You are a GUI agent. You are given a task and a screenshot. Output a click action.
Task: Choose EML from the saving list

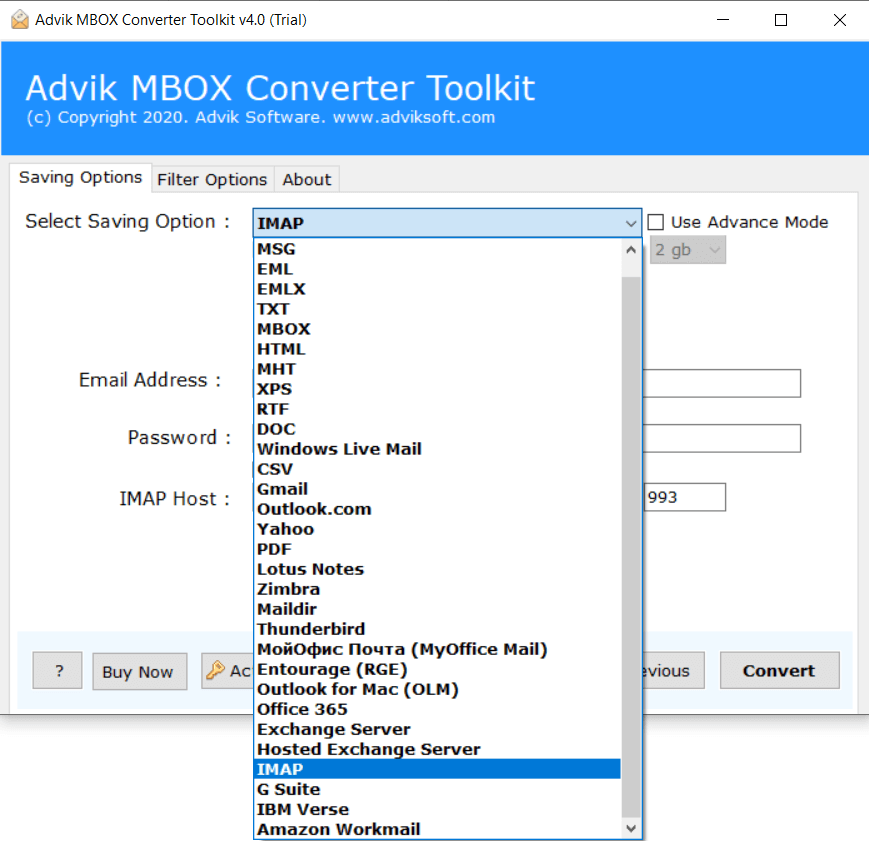point(438,269)
